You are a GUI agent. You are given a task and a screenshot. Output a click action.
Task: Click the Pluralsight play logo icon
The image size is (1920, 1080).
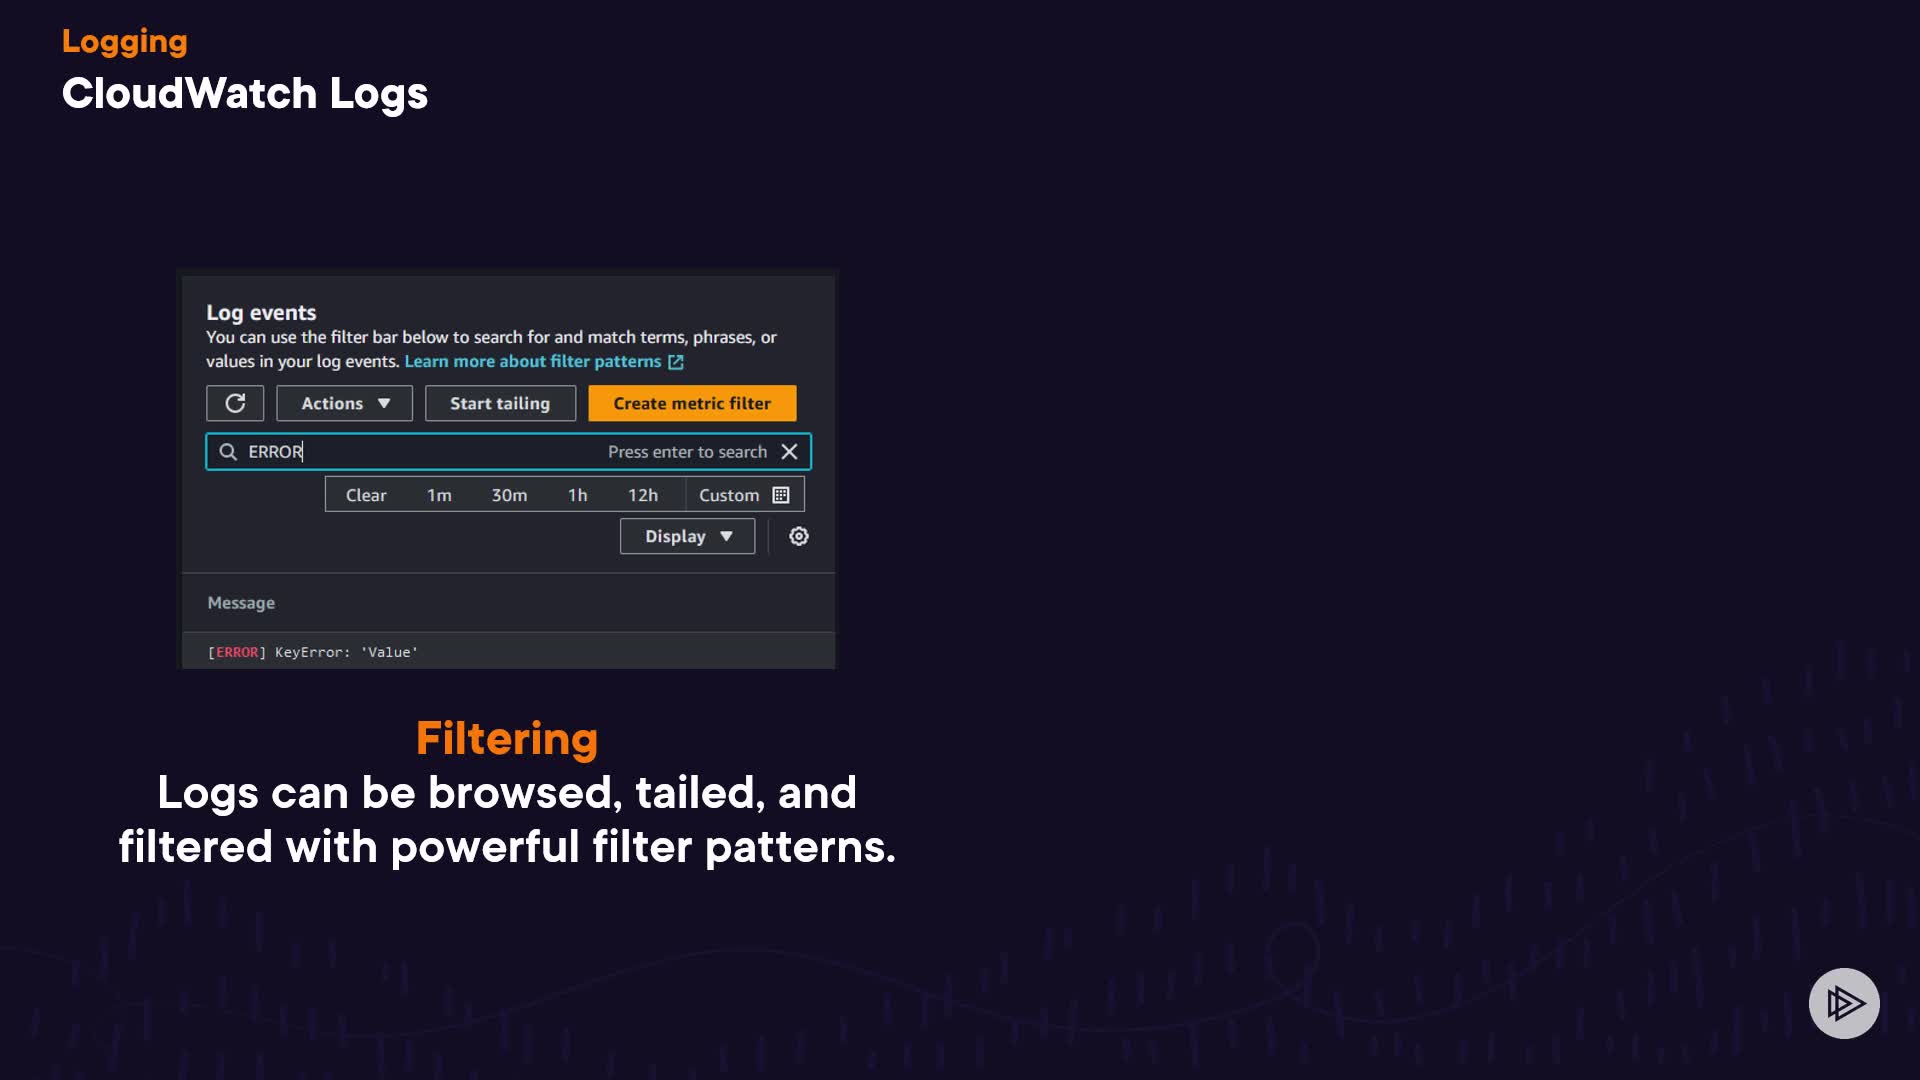point(1844,1003)
